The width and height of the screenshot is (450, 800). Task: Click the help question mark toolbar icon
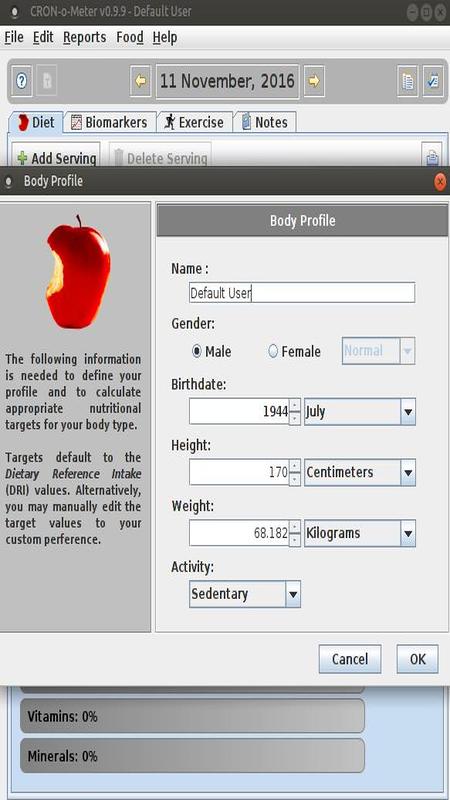(x=21, y=81)
